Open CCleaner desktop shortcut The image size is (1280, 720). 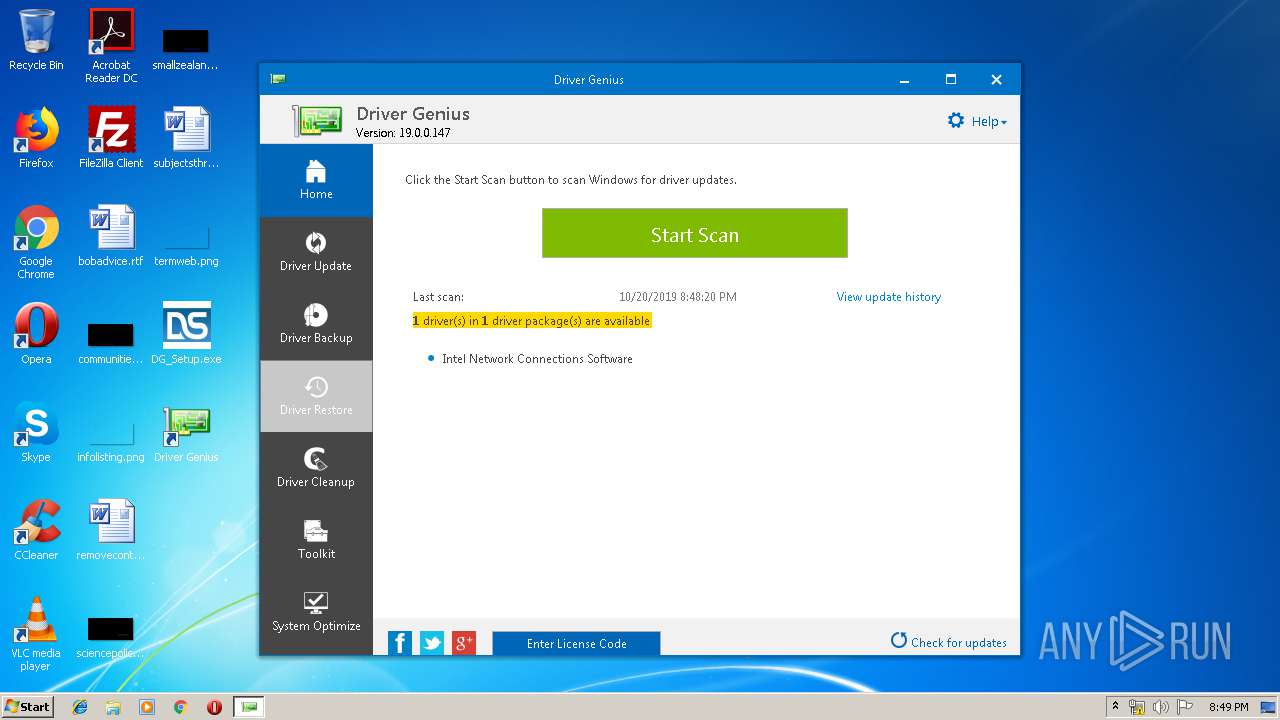coord(36,530)
